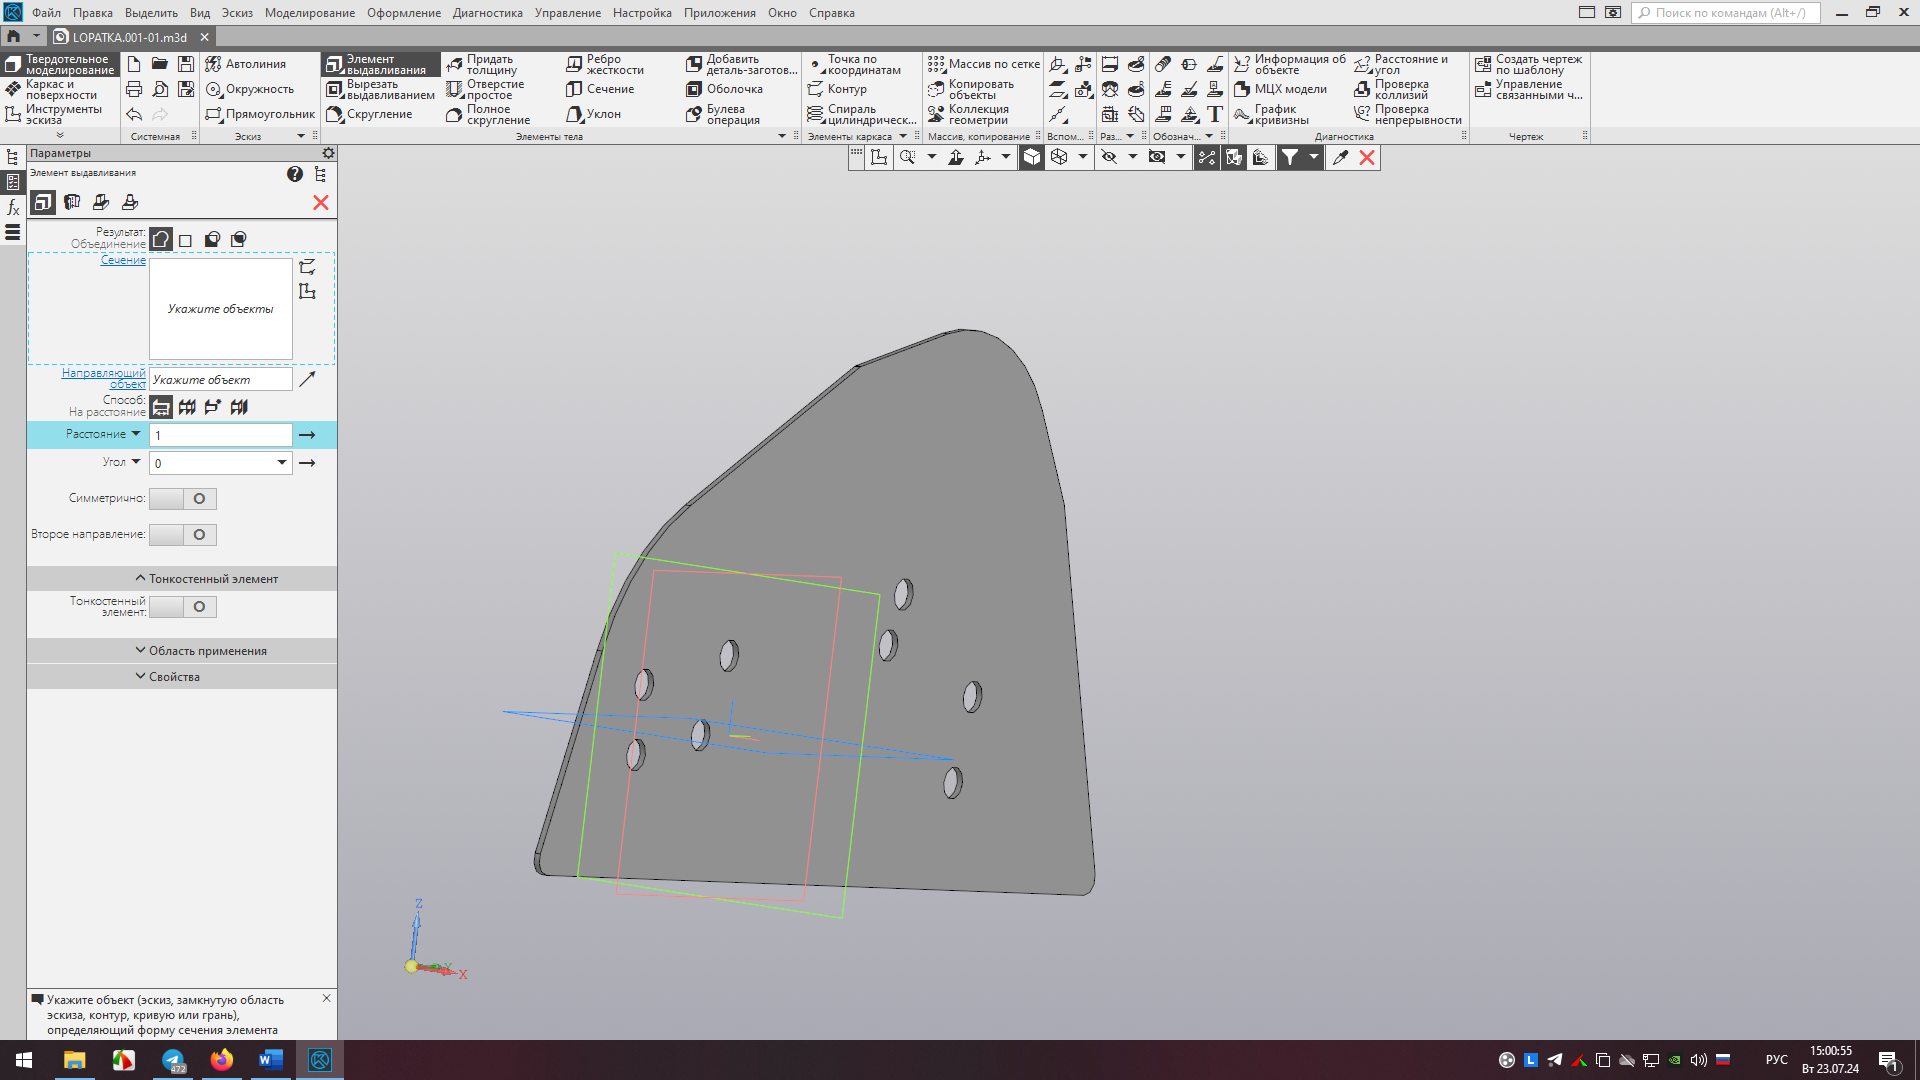1920x1080 pixels.
Task: Expand the Элементы каркаса group dropdown
Action: coord(903,136)
